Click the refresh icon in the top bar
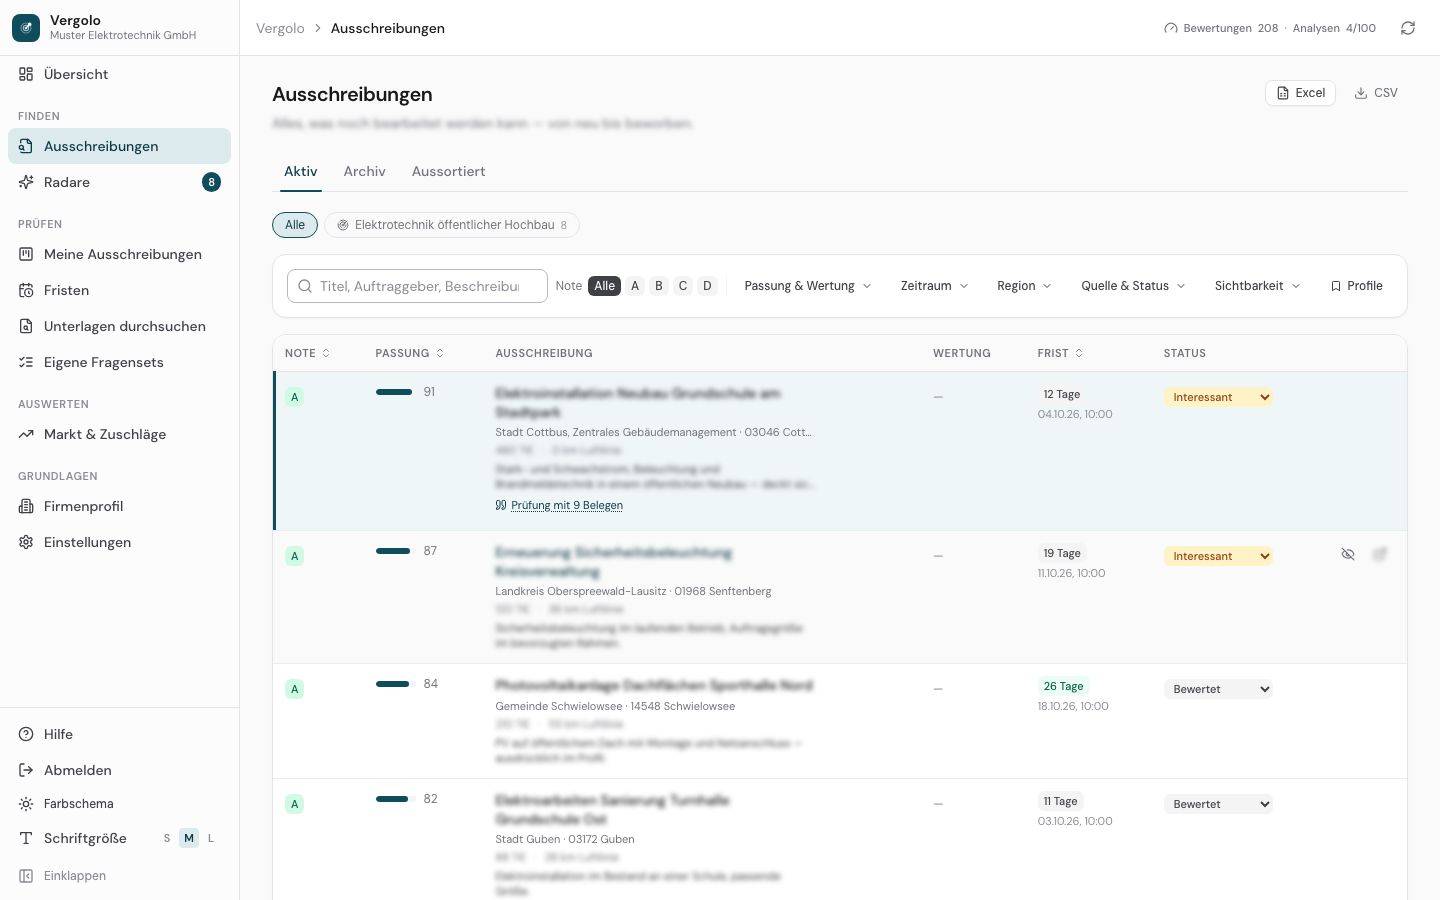 pos(1408,28)
